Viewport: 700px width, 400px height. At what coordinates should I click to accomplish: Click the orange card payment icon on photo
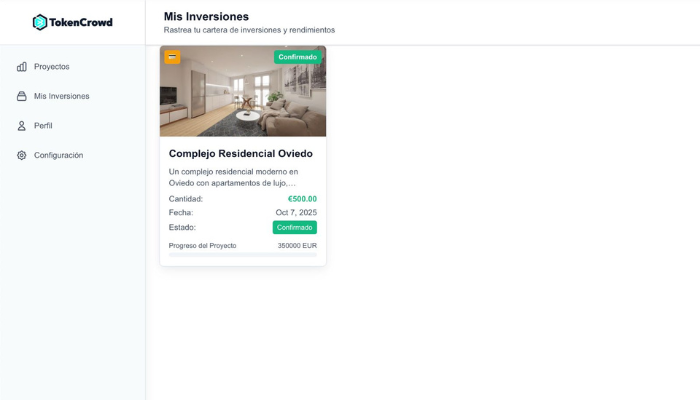pyautogui.click(x=172, y=57)
